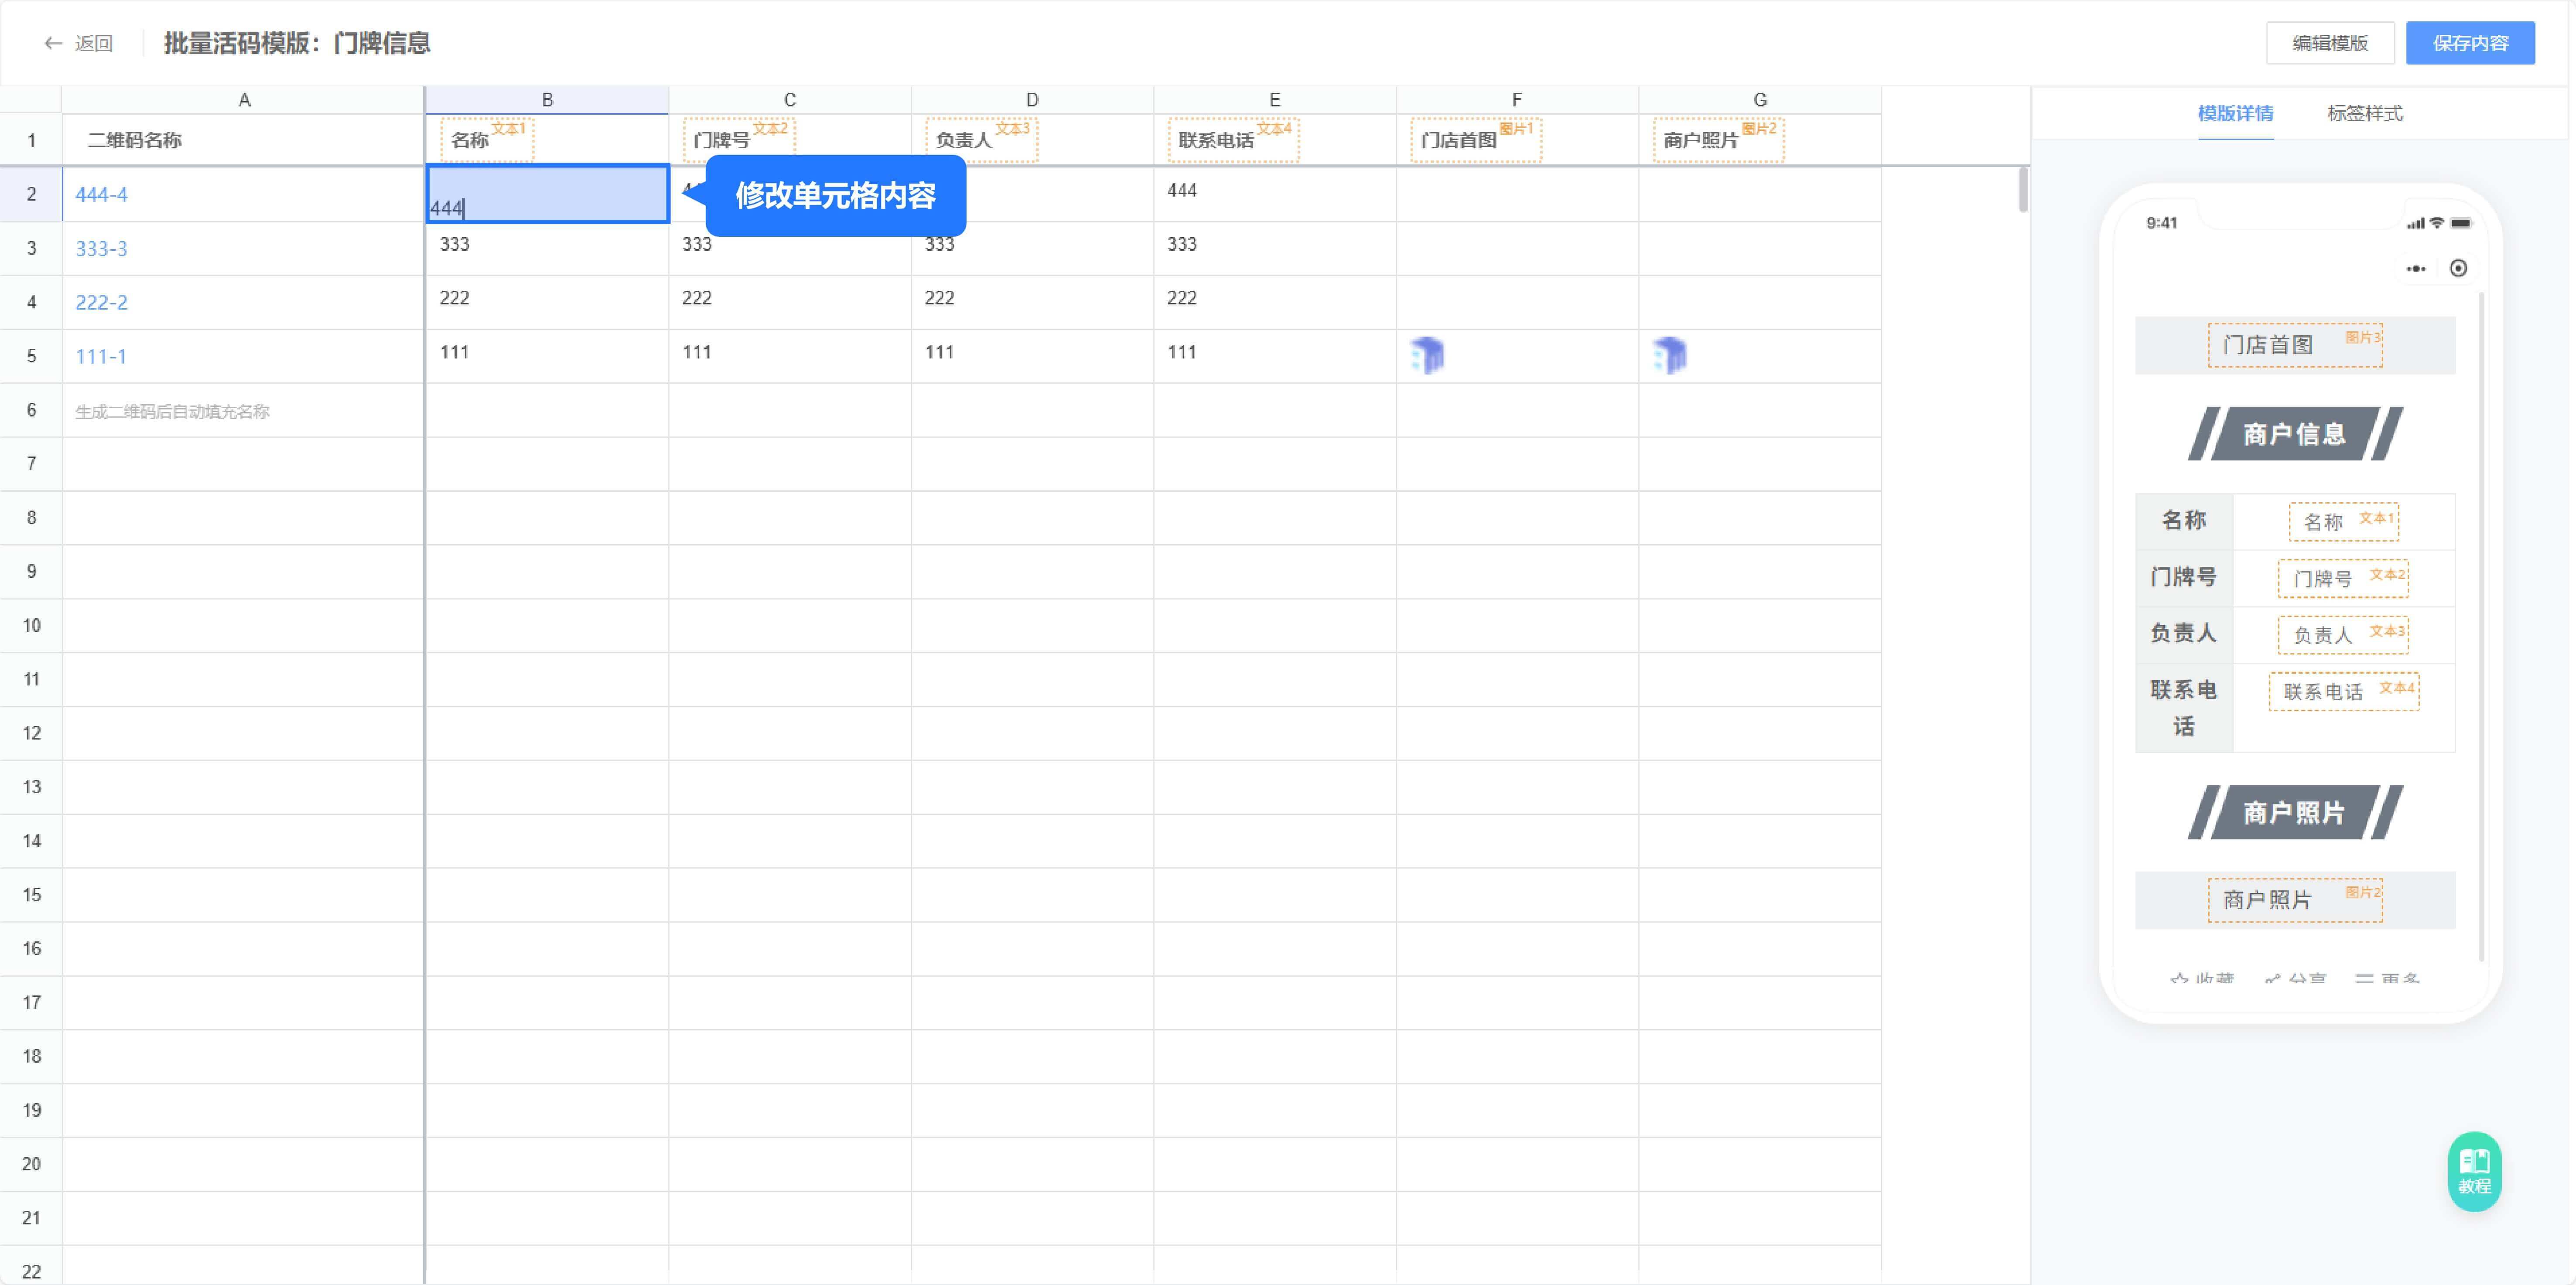Click the 联系电话 cell containing 444

coord(1274,194)
